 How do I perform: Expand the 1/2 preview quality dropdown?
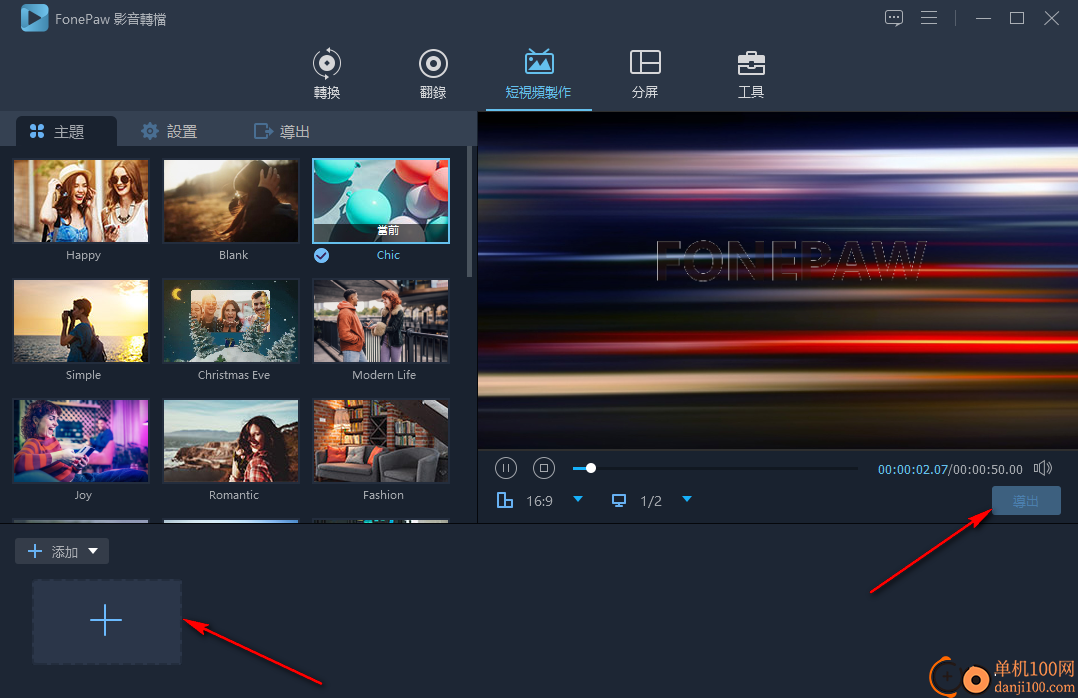tap(687, 499)
